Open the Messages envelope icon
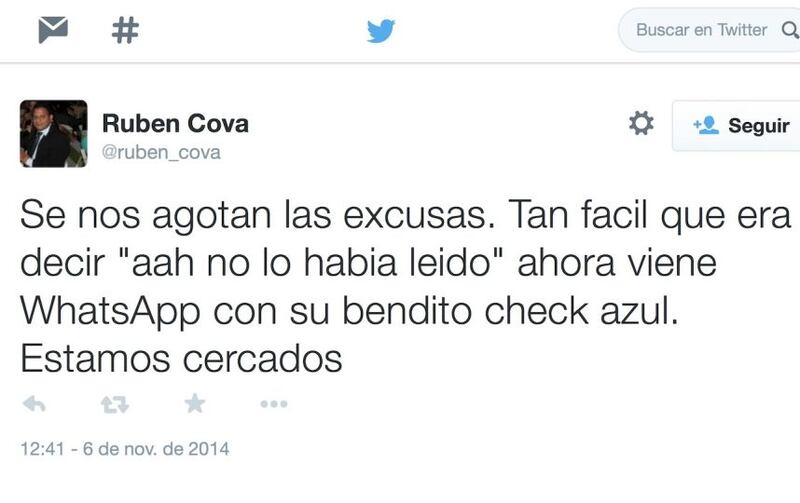Viewport: 800px width, 503px height. [53, 30]
